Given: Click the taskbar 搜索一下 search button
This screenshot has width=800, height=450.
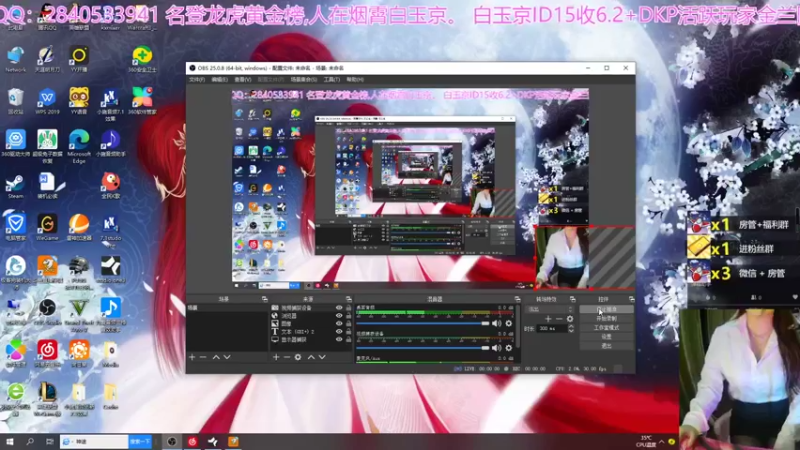Looking at the screenshot, I should coord(140,441).
